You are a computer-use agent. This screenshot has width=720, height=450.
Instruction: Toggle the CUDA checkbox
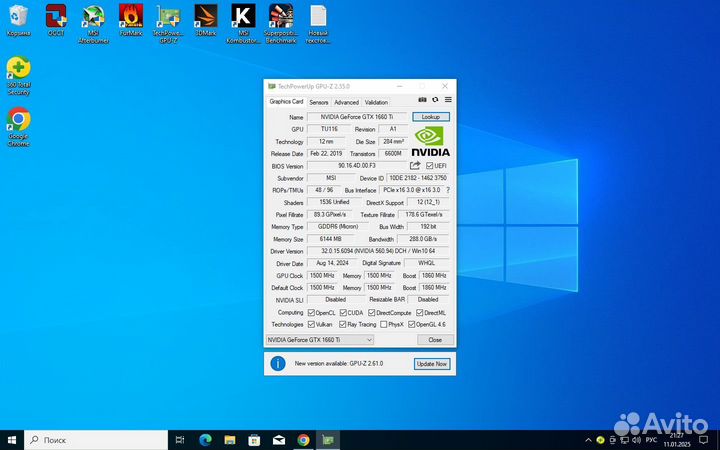343,312
